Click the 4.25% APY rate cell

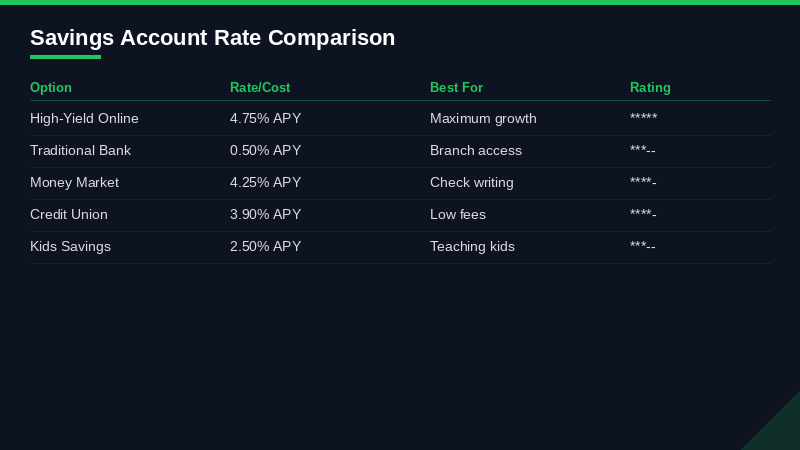coord(265,183)
